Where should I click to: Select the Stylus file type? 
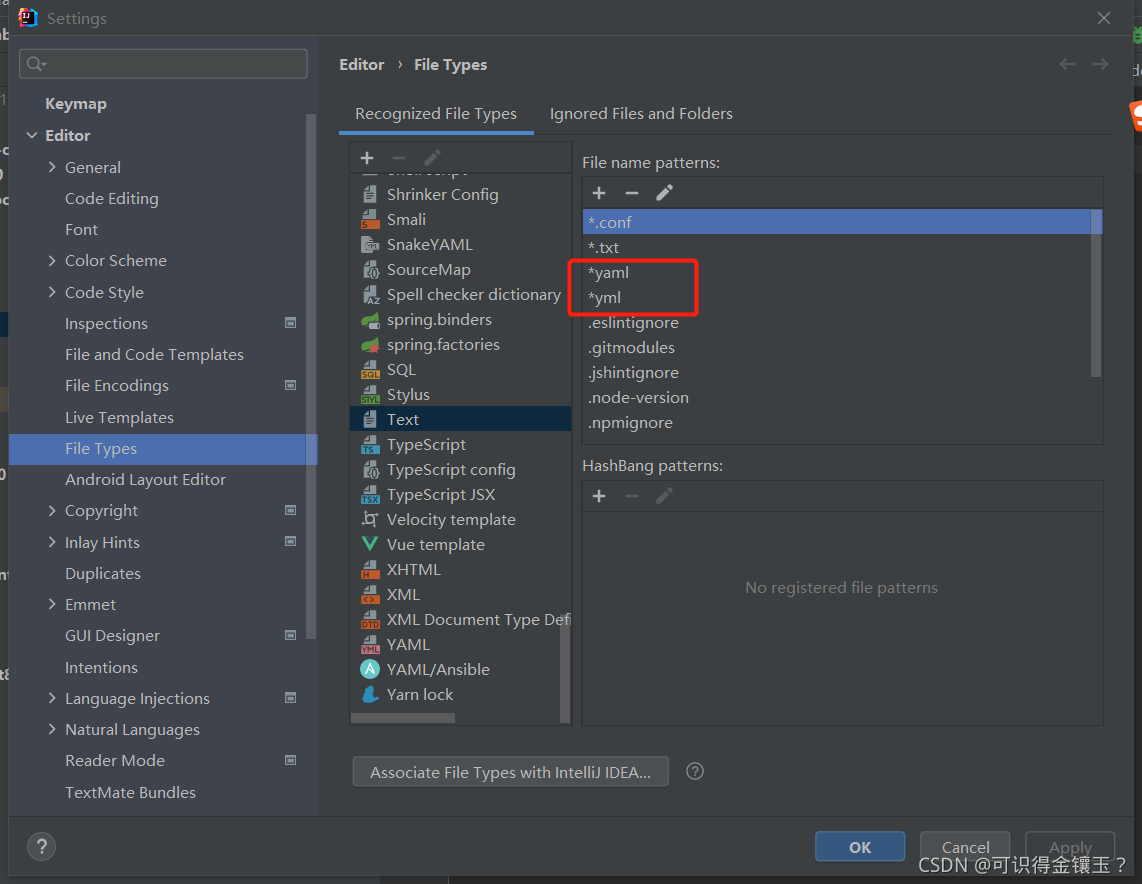click(460, 395)
